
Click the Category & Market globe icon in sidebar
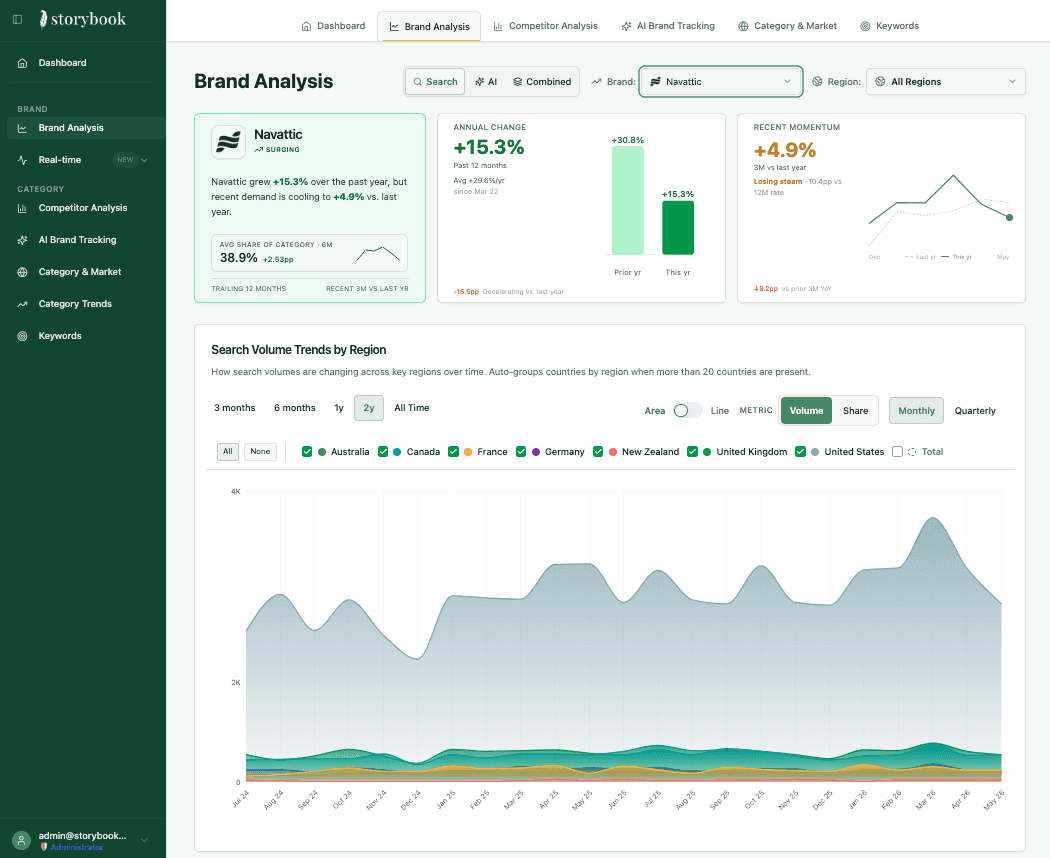click(x=22, y=272)
